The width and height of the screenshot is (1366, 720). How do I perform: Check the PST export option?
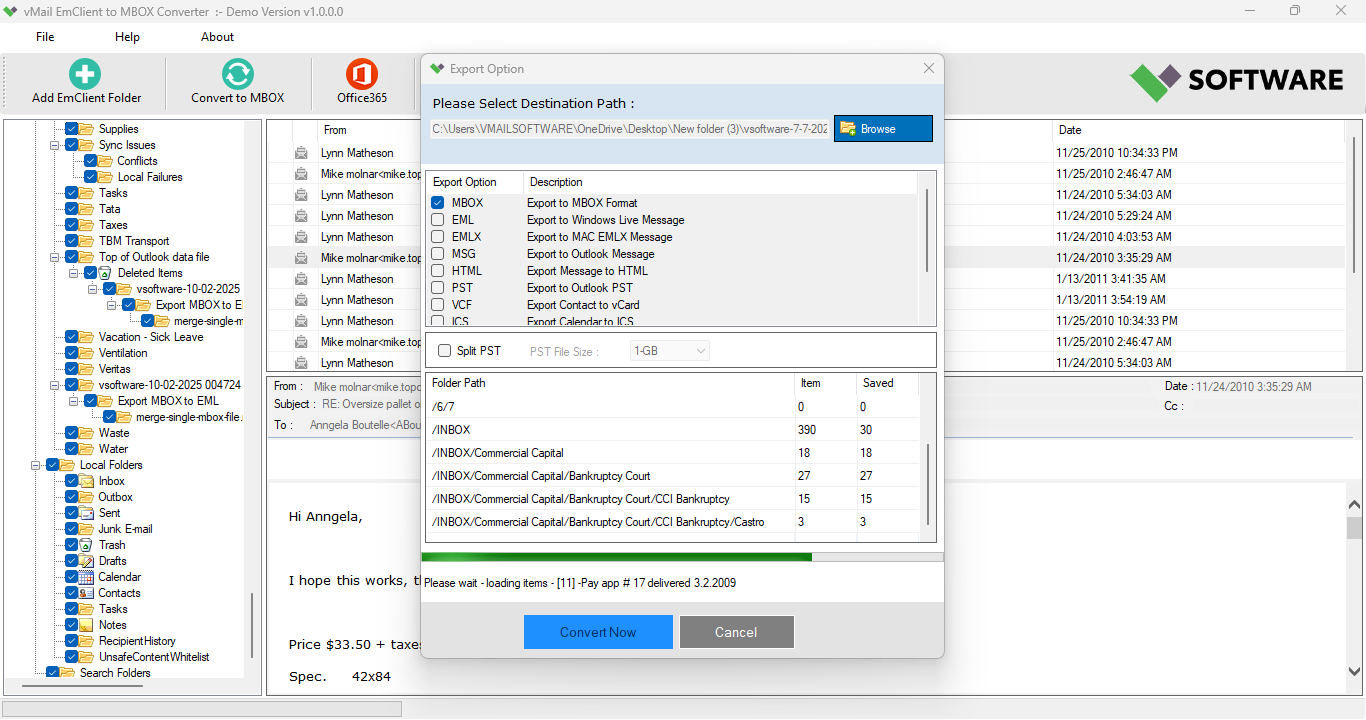(x=438, y=288)
